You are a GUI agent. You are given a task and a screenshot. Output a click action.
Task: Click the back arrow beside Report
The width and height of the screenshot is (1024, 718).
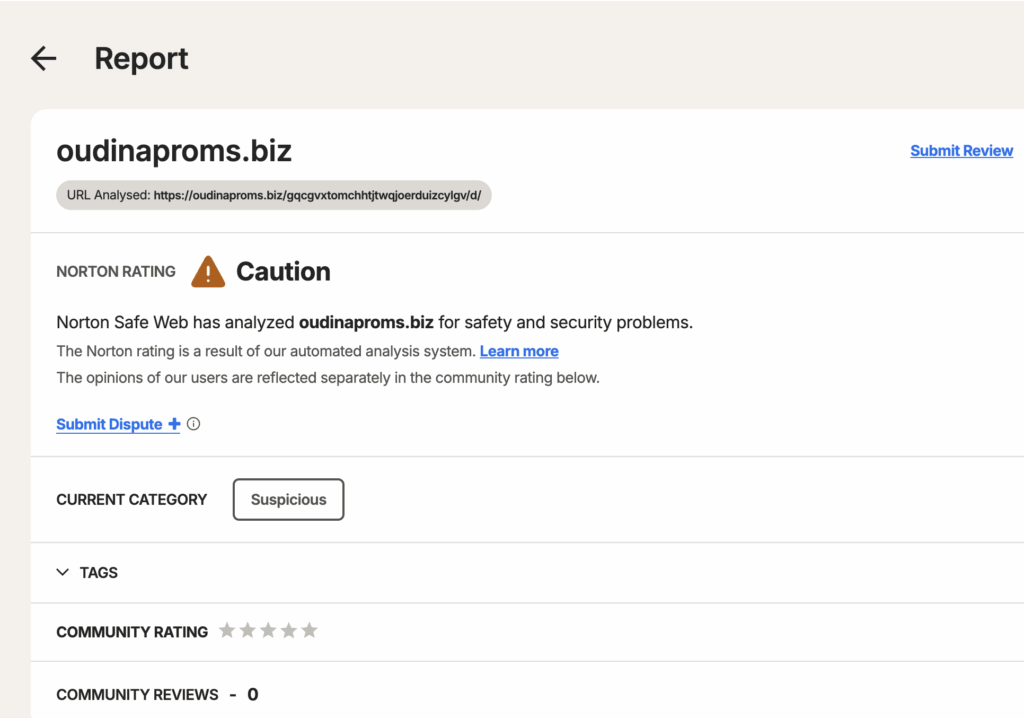pyautogui.click(x=43, y=59)
